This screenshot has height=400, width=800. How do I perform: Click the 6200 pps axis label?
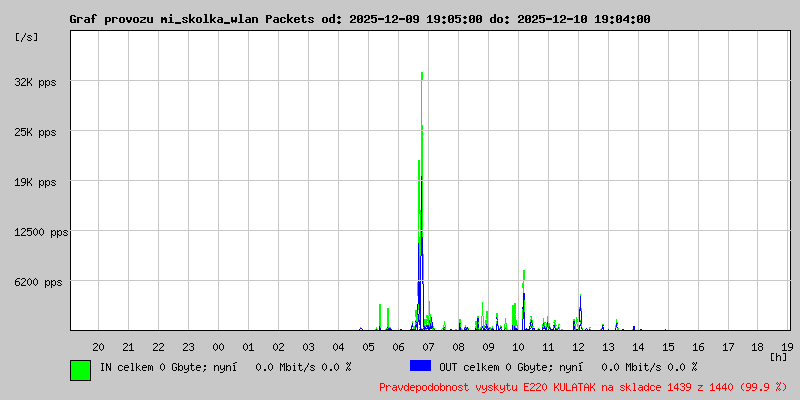click(x=39, y=282)
